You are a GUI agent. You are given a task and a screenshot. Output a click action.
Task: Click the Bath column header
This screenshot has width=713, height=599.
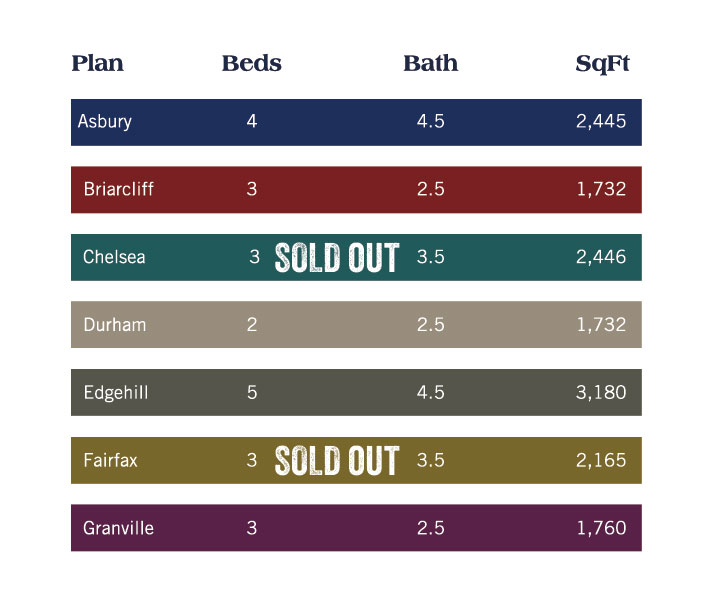(431, 63)
